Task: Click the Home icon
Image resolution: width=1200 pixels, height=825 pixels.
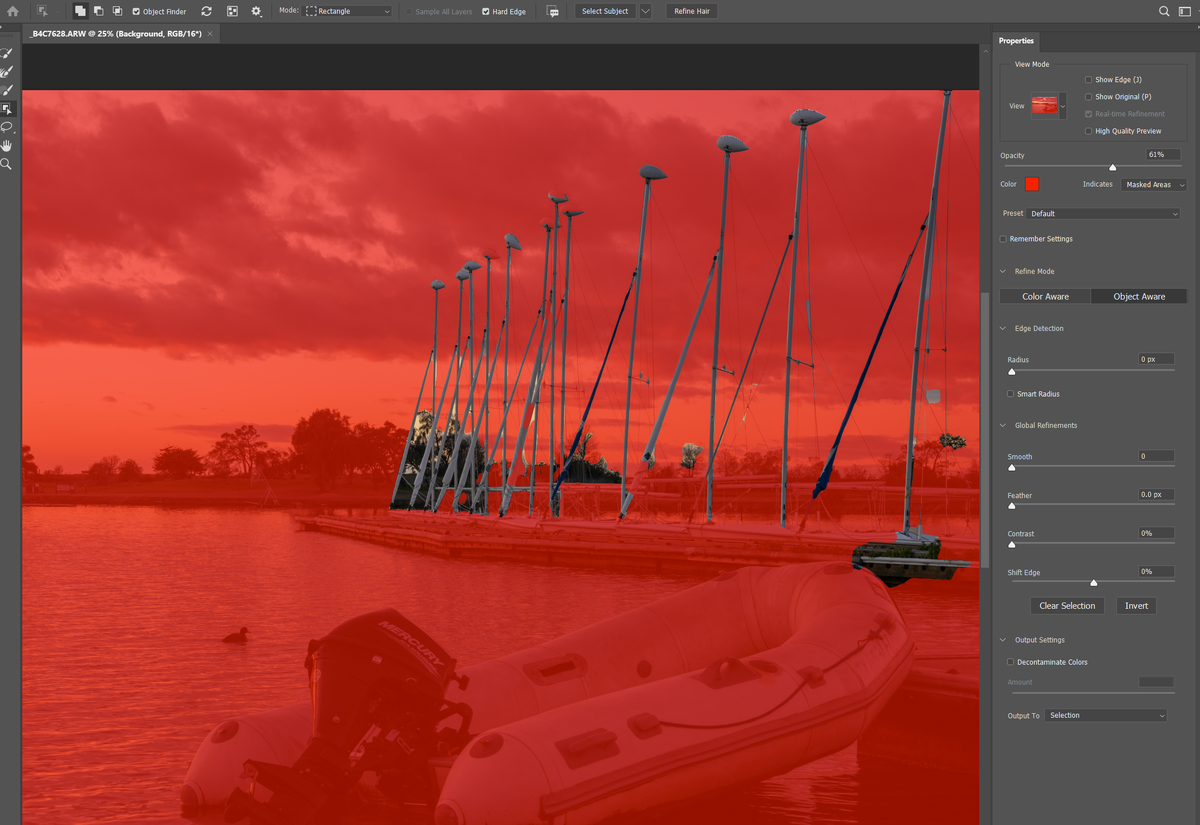Action: (13, 11)
